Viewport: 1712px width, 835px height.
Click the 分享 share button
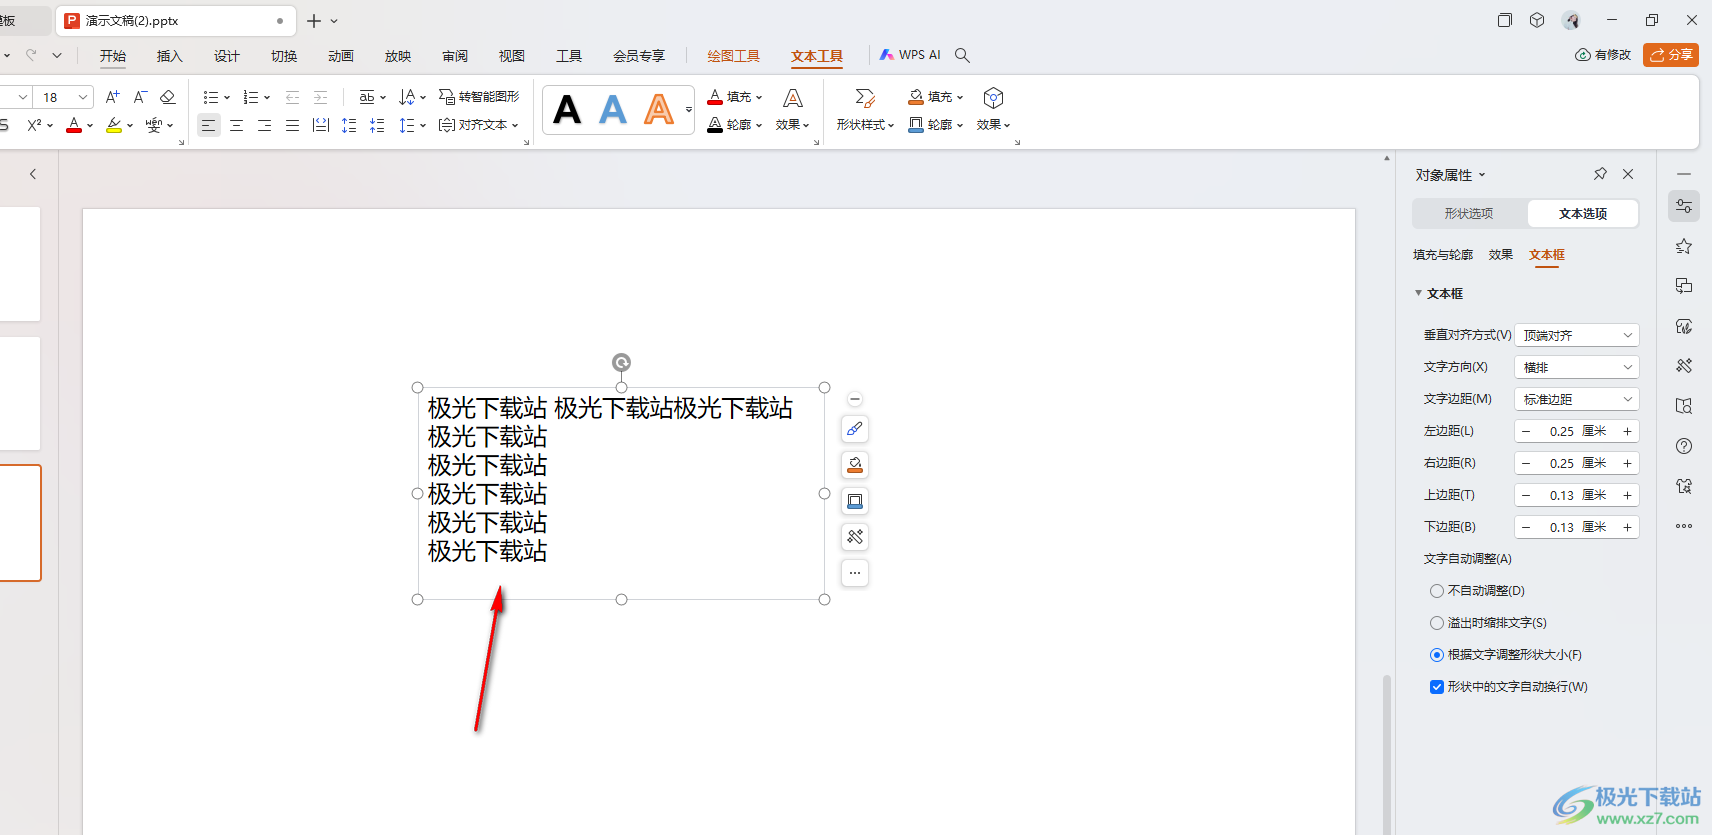1671,55
